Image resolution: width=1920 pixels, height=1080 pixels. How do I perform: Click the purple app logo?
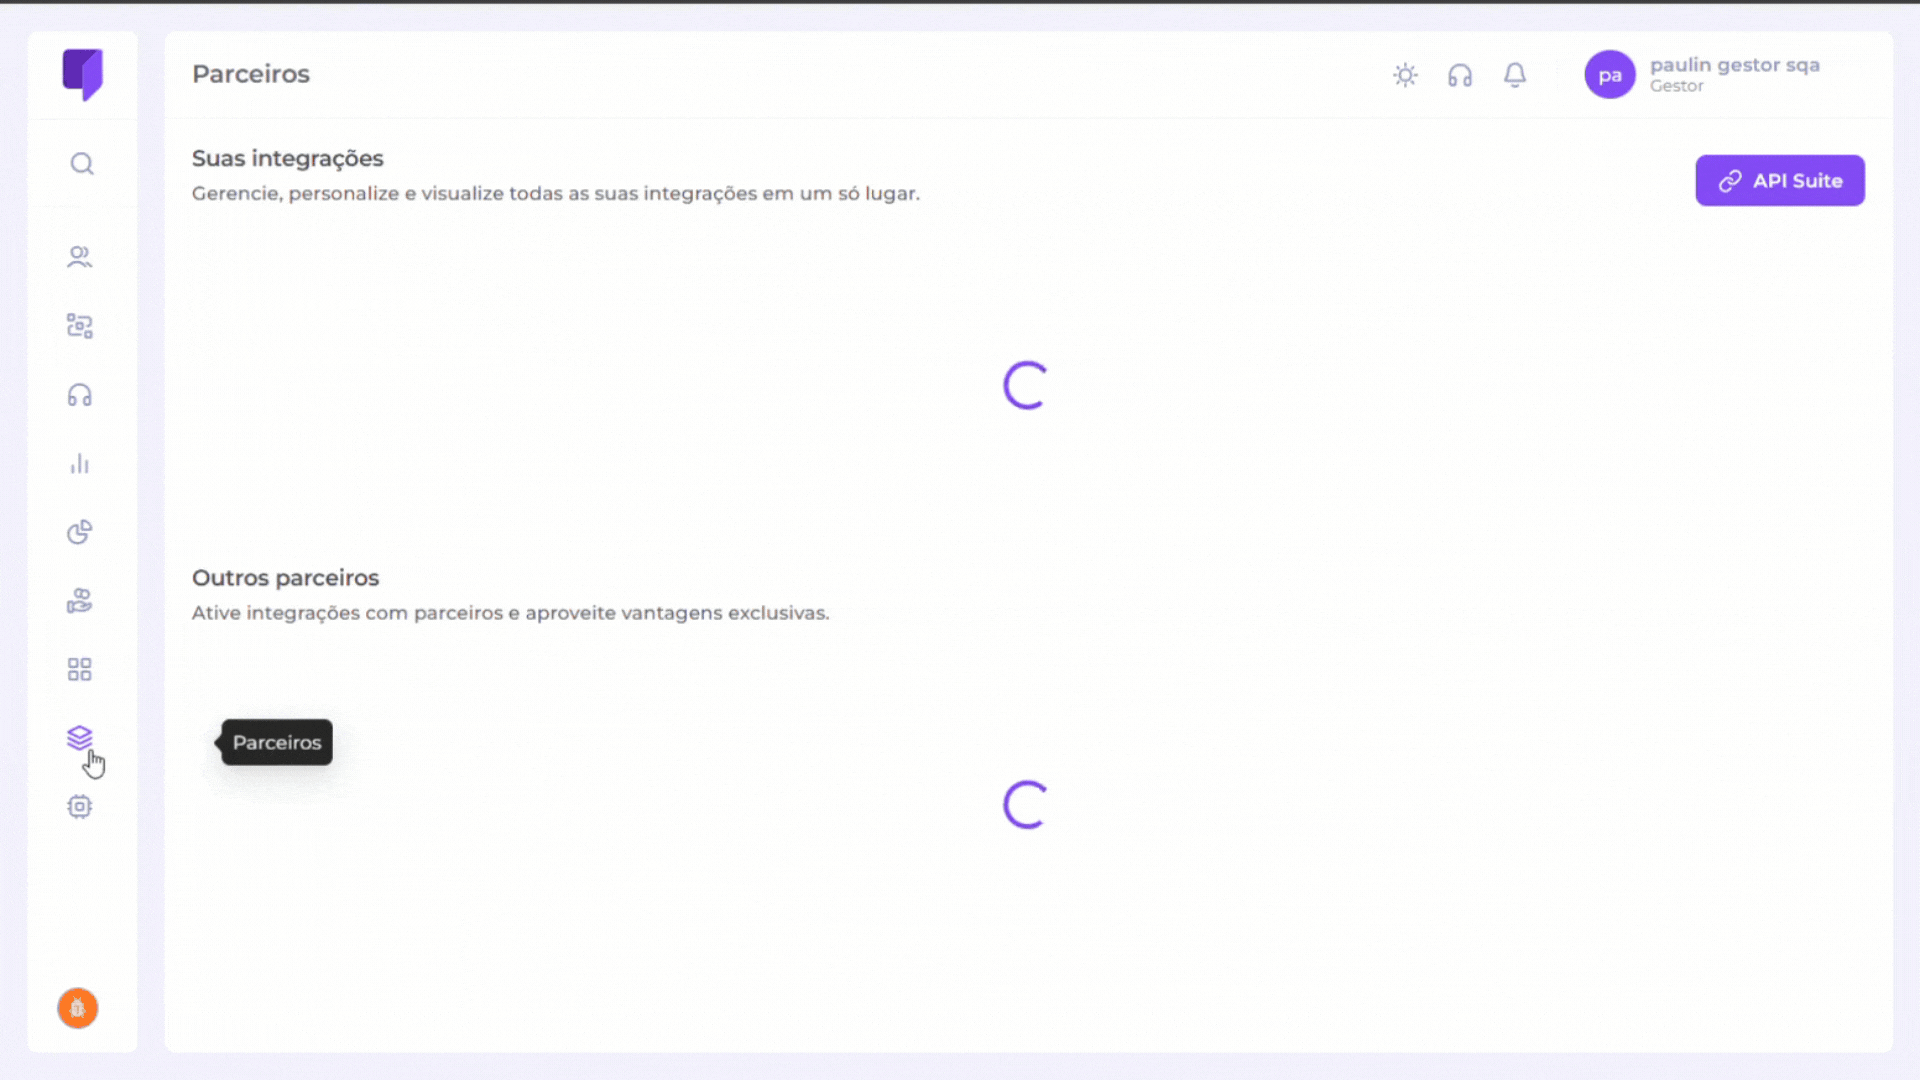click(x=82, y=74)
